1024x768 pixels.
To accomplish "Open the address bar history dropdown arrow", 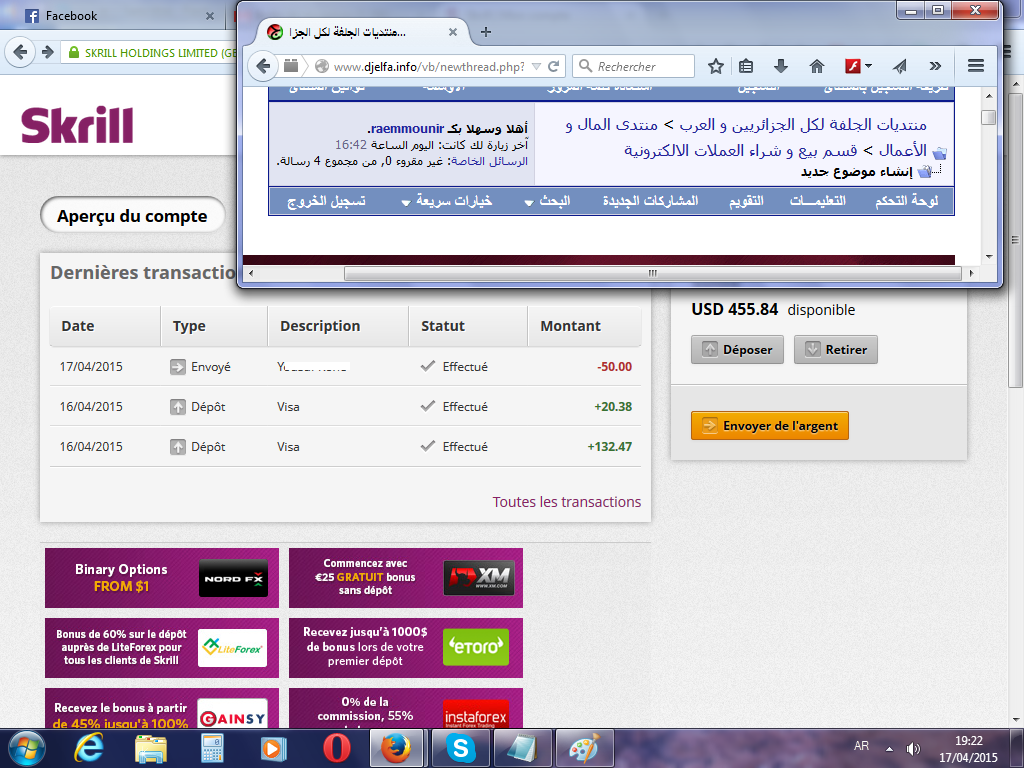I will coord(536,66).
